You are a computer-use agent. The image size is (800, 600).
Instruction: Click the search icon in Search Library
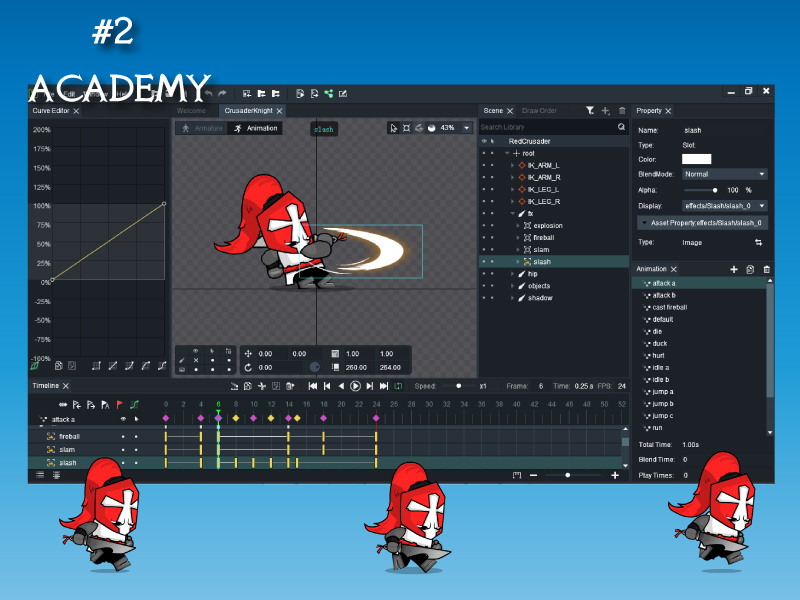(x=621, y=128)
